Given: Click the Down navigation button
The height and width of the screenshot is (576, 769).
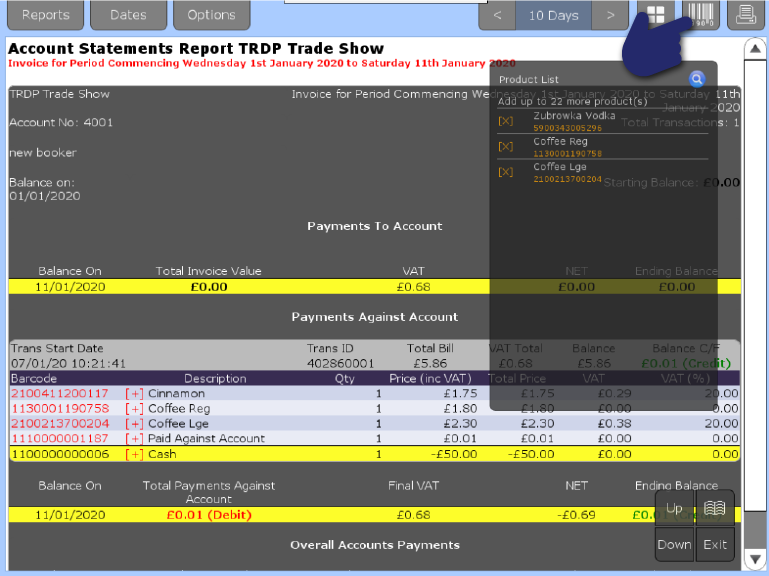Looking at the screenshot, I should point(674,544).
